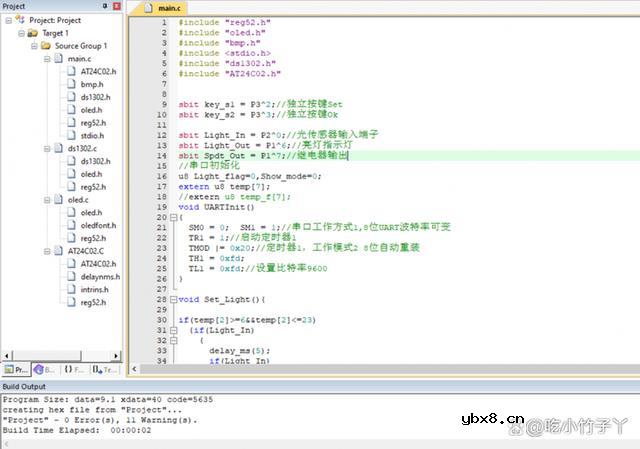The width and height of the screenshot is (640, 449).
Task: Fold the UARTInit function block at line 20
Action: point(173,217)
